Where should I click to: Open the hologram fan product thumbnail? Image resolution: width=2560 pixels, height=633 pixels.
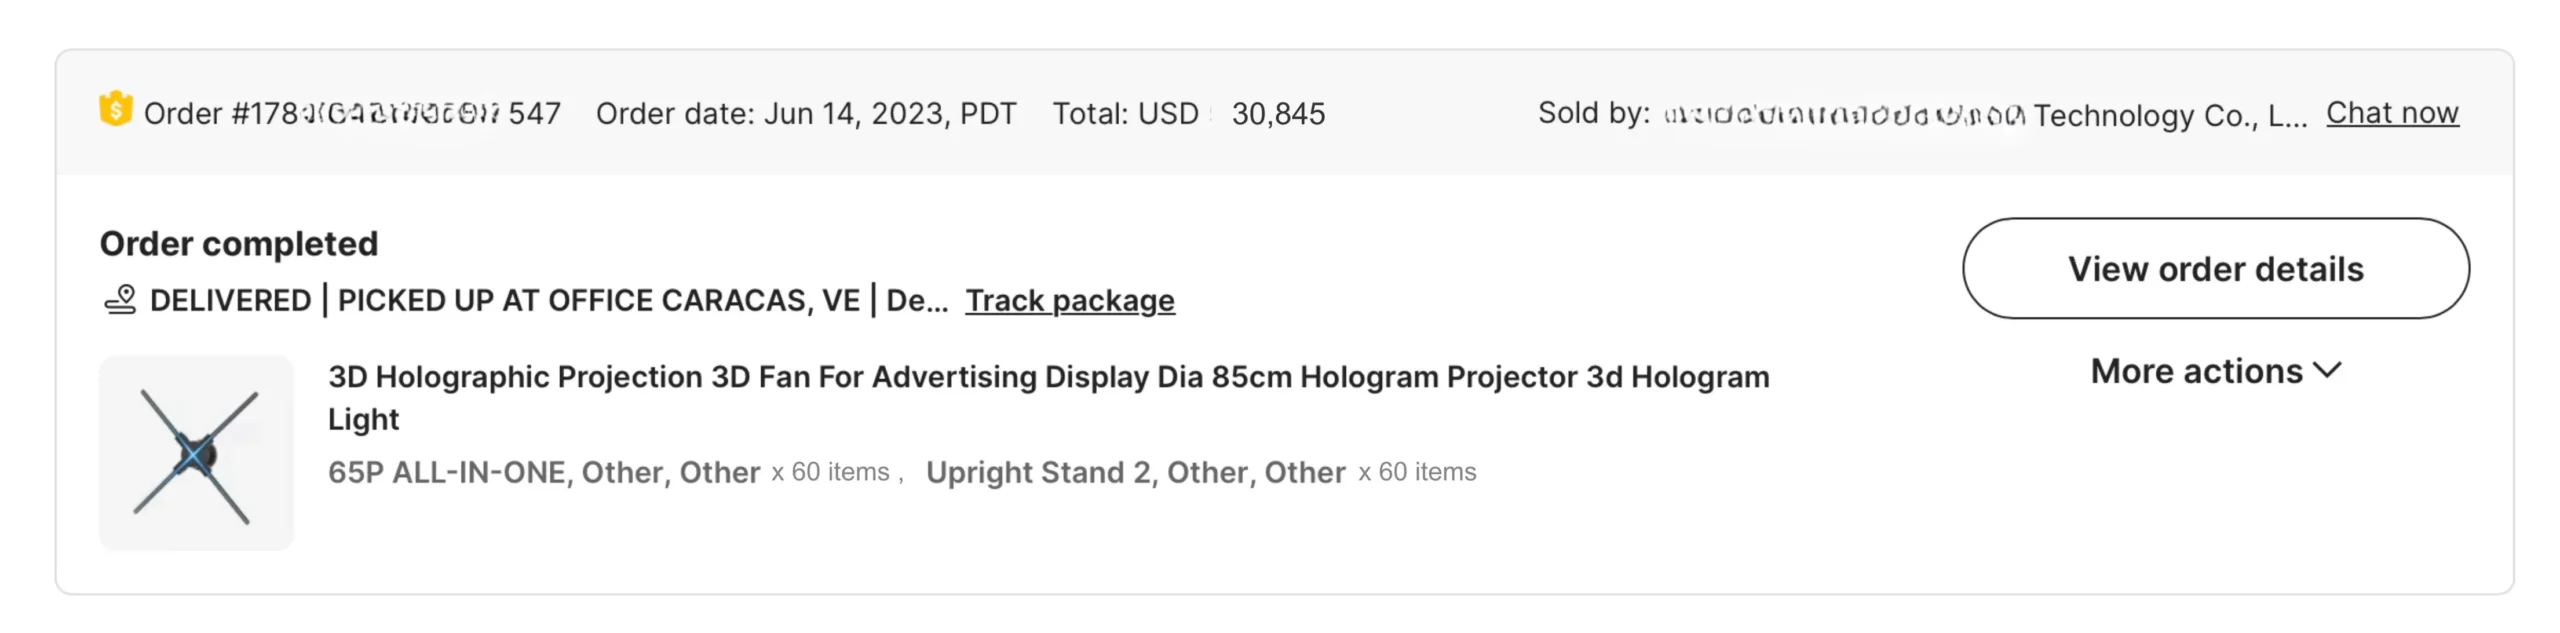point(196,453)
